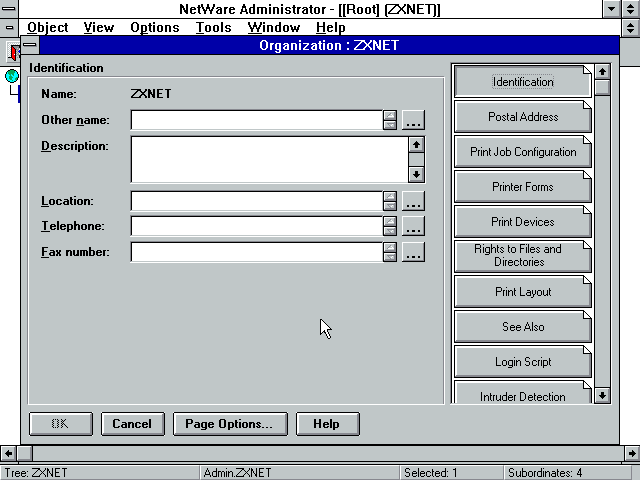
Task: Open the Window menu
Action: click(273, 27)
